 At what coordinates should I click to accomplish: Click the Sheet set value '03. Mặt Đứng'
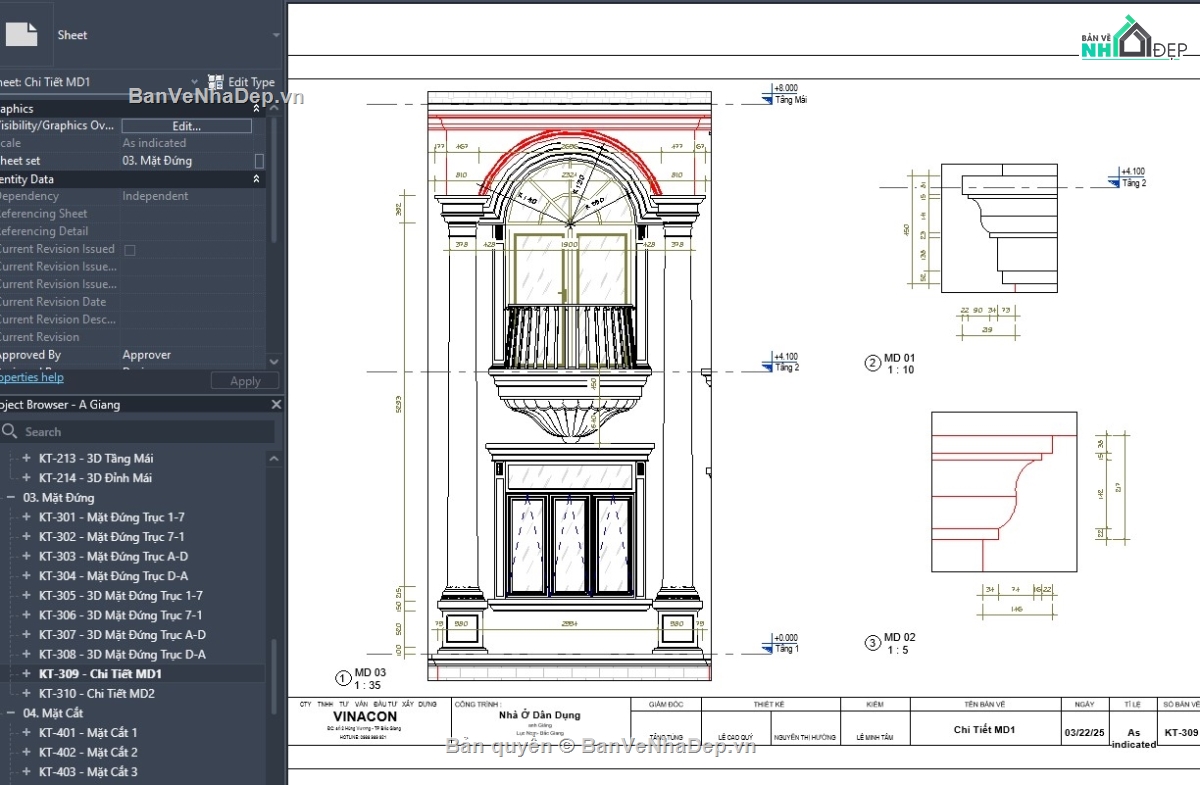coord(157,161)
